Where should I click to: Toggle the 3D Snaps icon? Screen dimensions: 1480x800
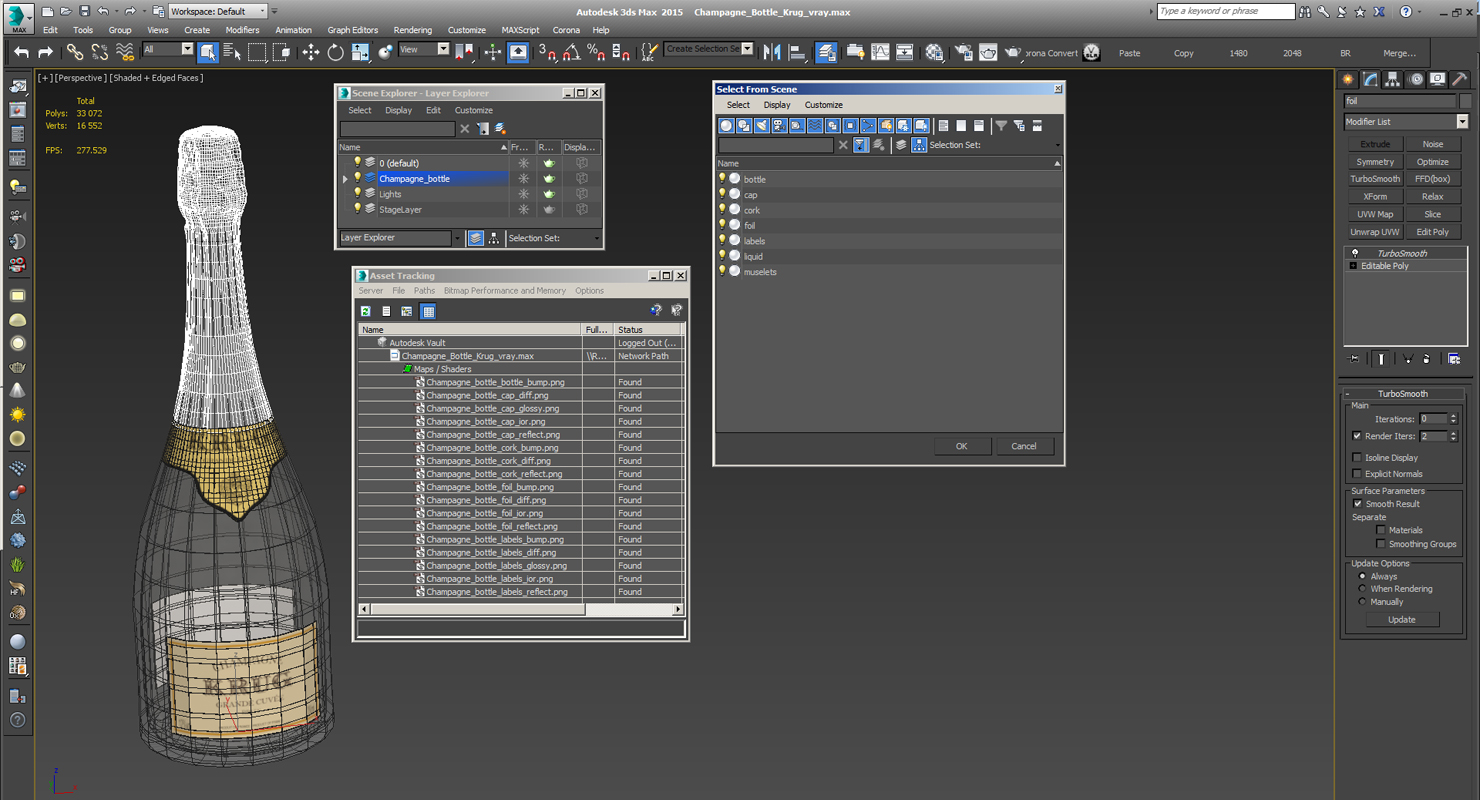click(546, 52)
